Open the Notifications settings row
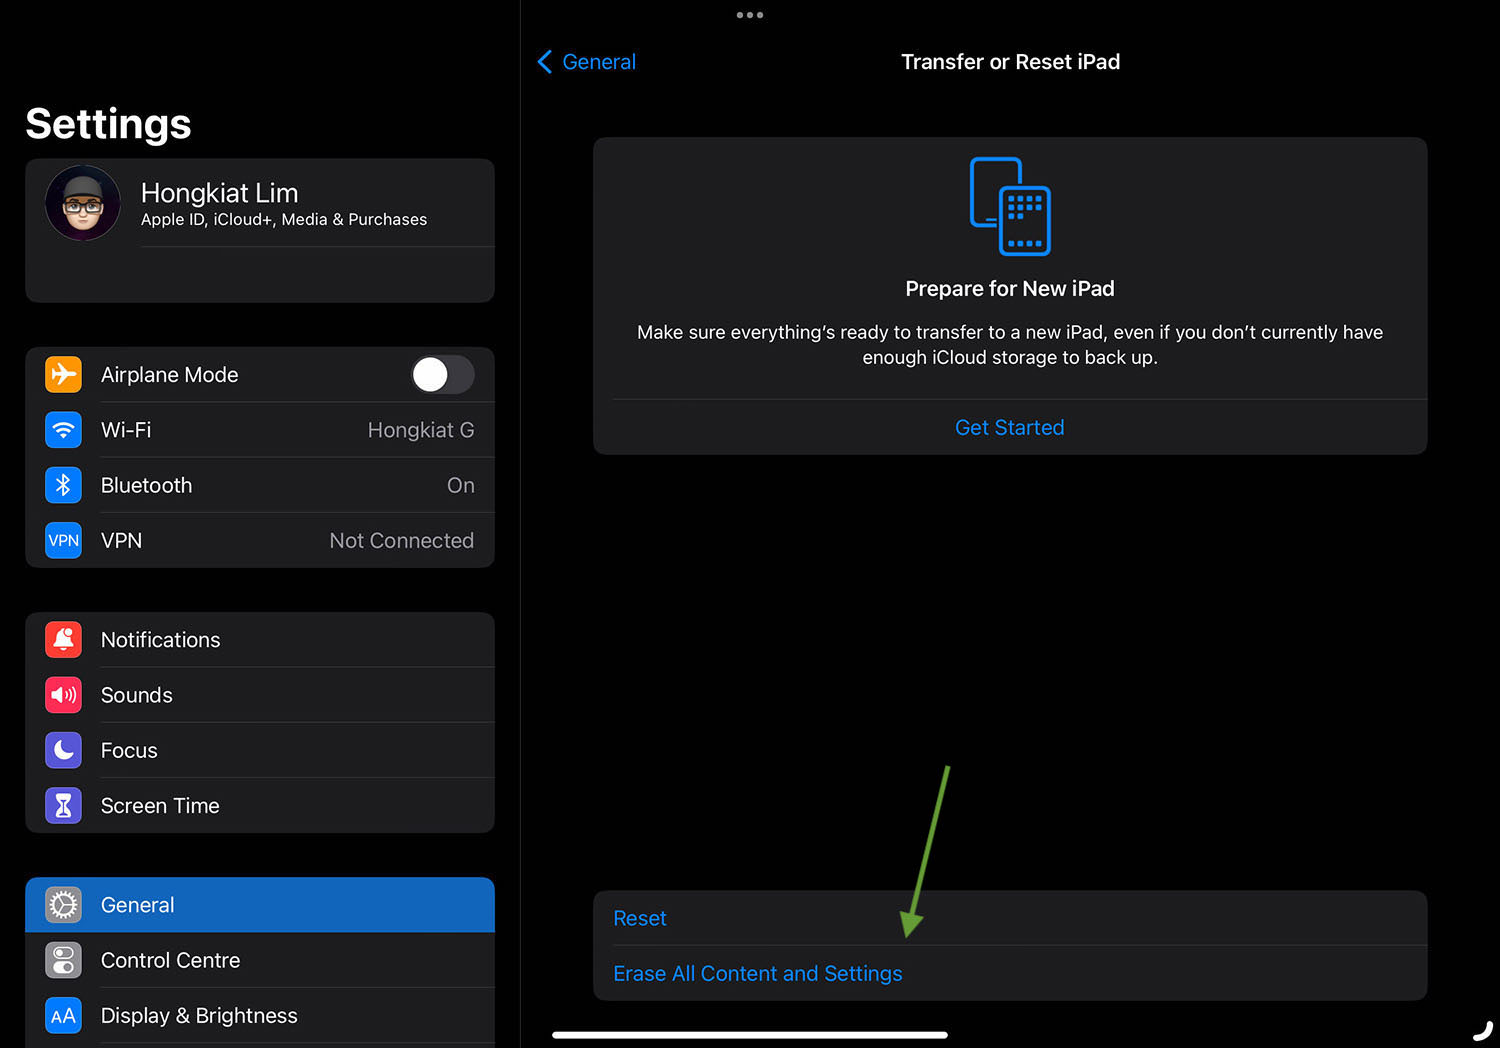 (x=260, y=640)
